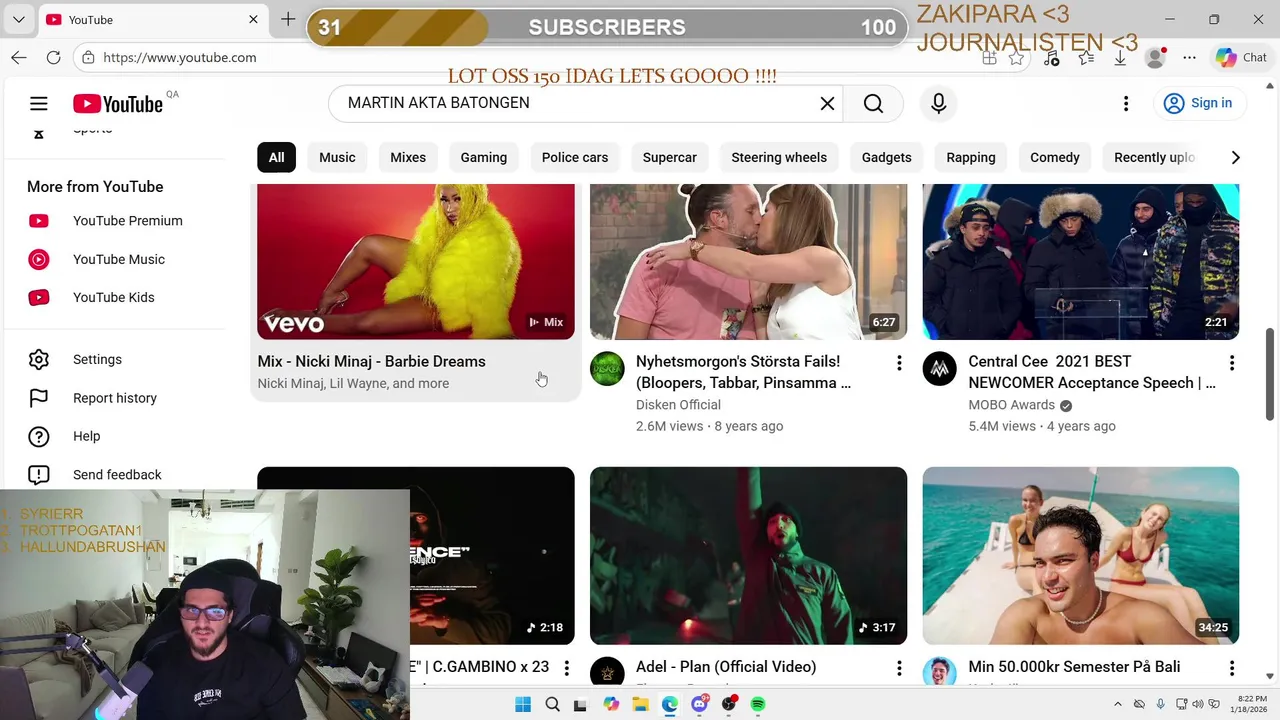This screenshot has width=1280, height=720.
Task: Start voice search with the microphone
Action: 938,103
